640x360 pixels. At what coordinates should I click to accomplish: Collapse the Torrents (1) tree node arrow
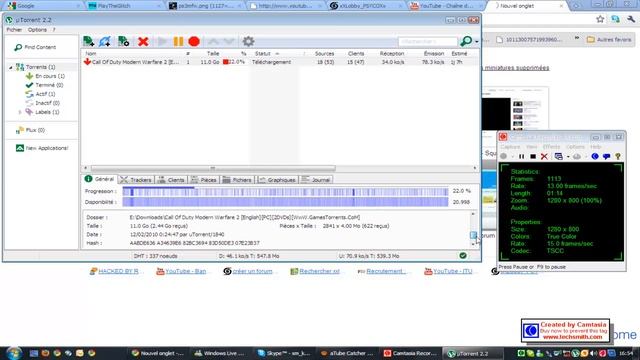point(11,67)
